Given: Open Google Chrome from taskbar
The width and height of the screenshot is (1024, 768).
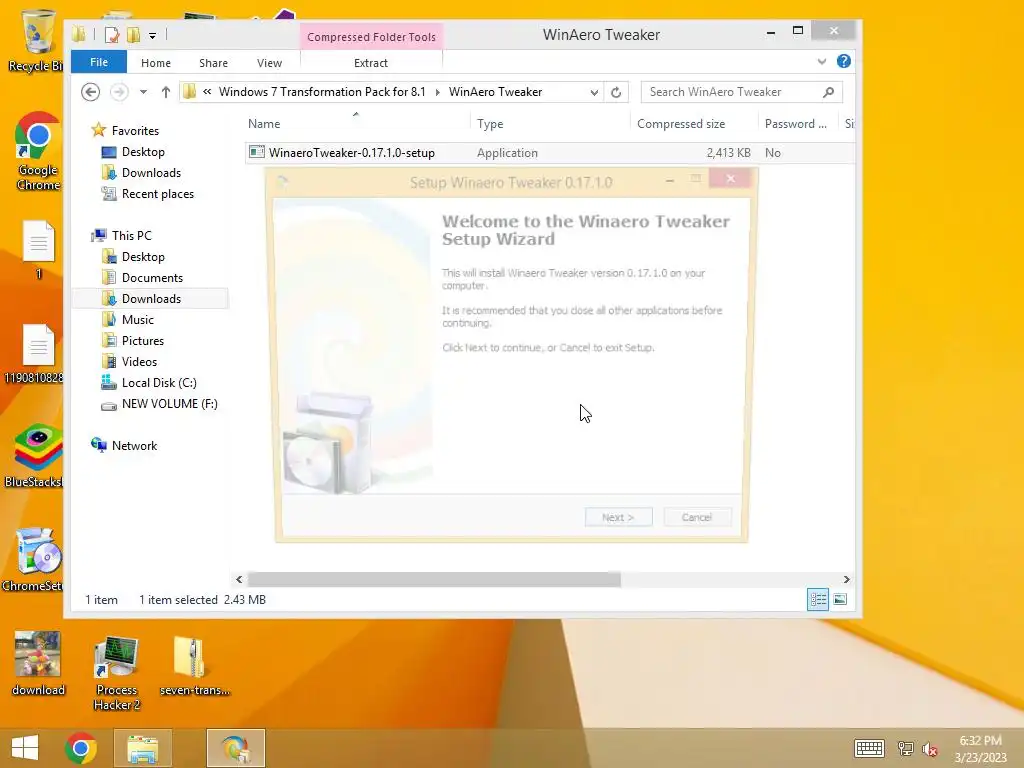Looking at the screenshot, I should point(81,748).
